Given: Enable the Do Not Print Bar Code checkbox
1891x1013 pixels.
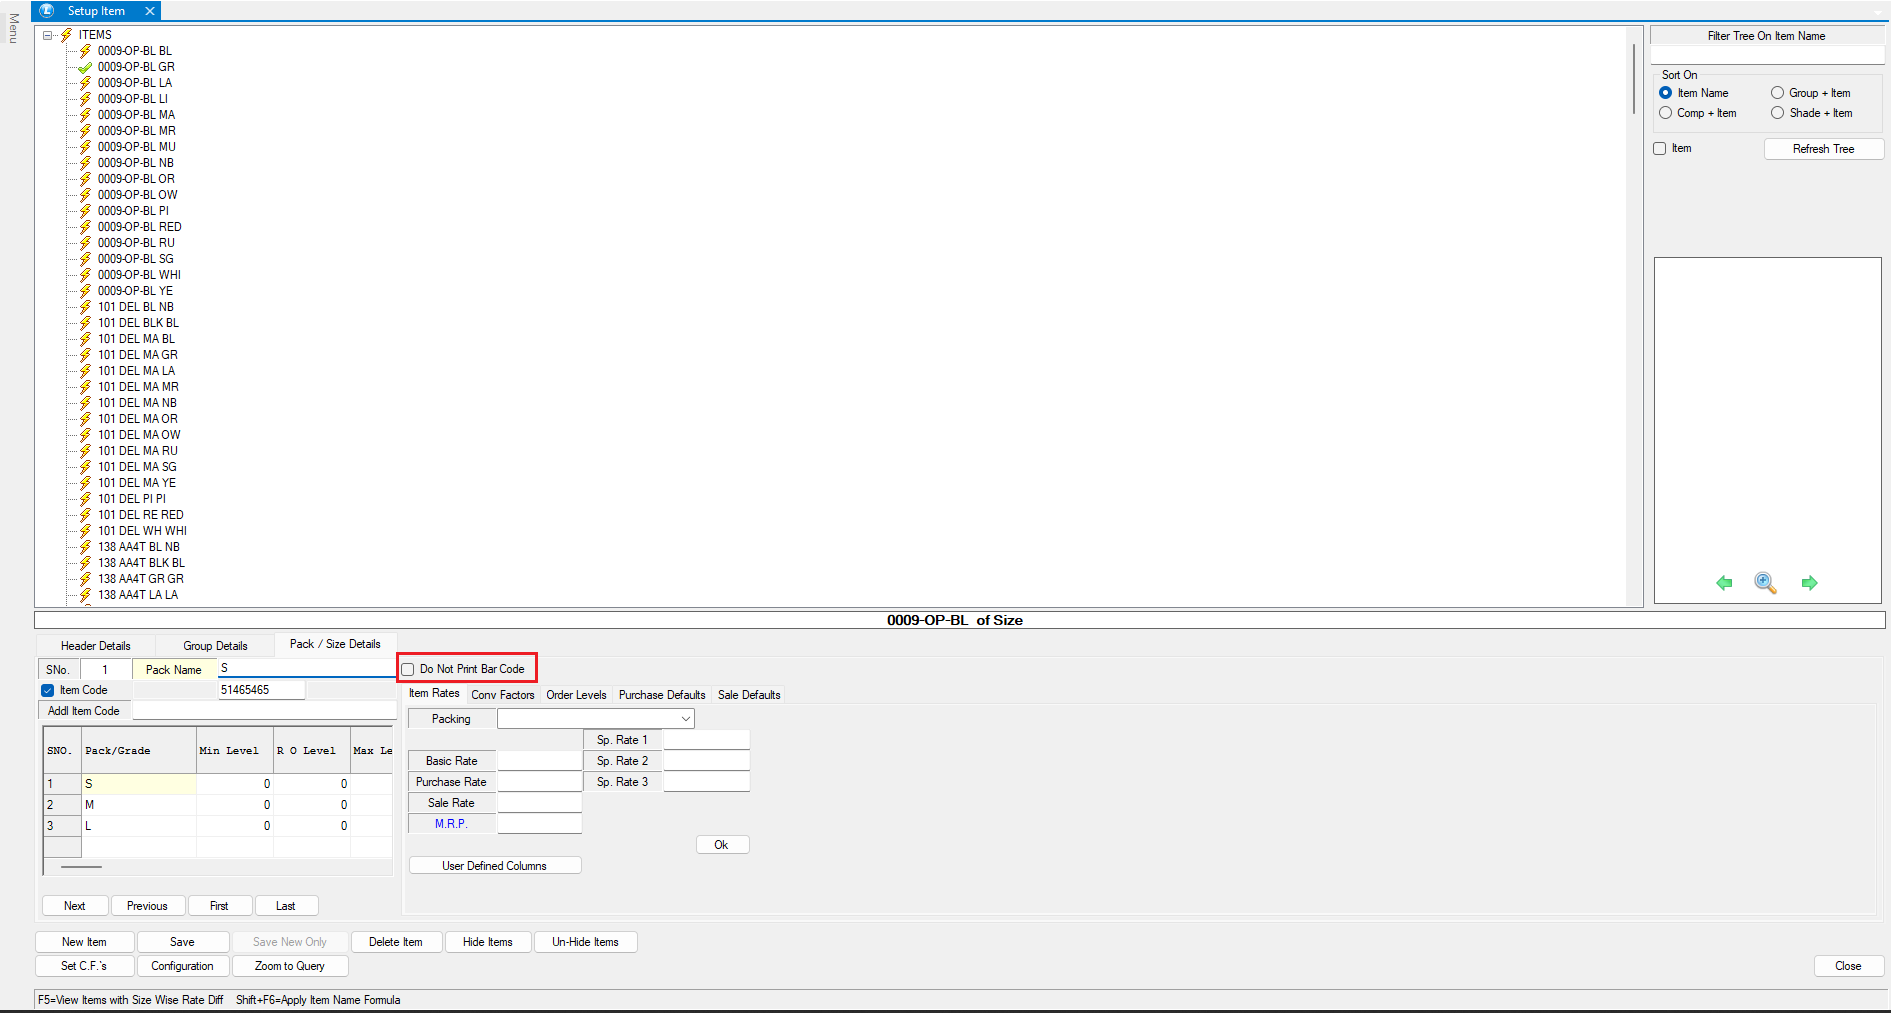Looking at the screenshot, I should (x=408, y=670).
